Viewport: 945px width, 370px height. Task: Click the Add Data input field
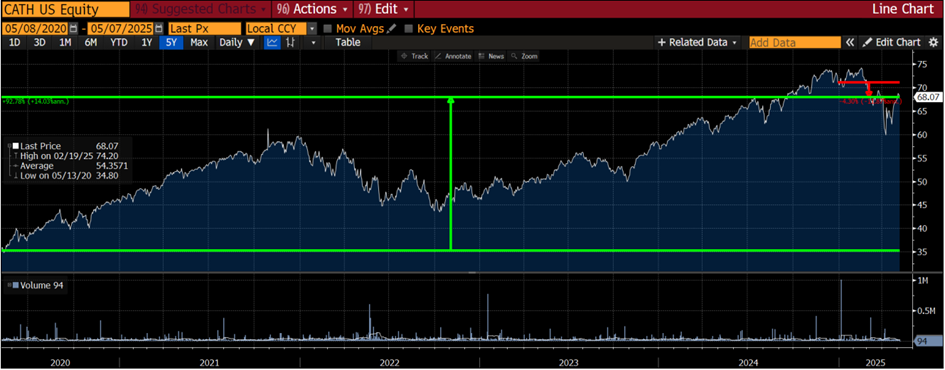[795, 42]
